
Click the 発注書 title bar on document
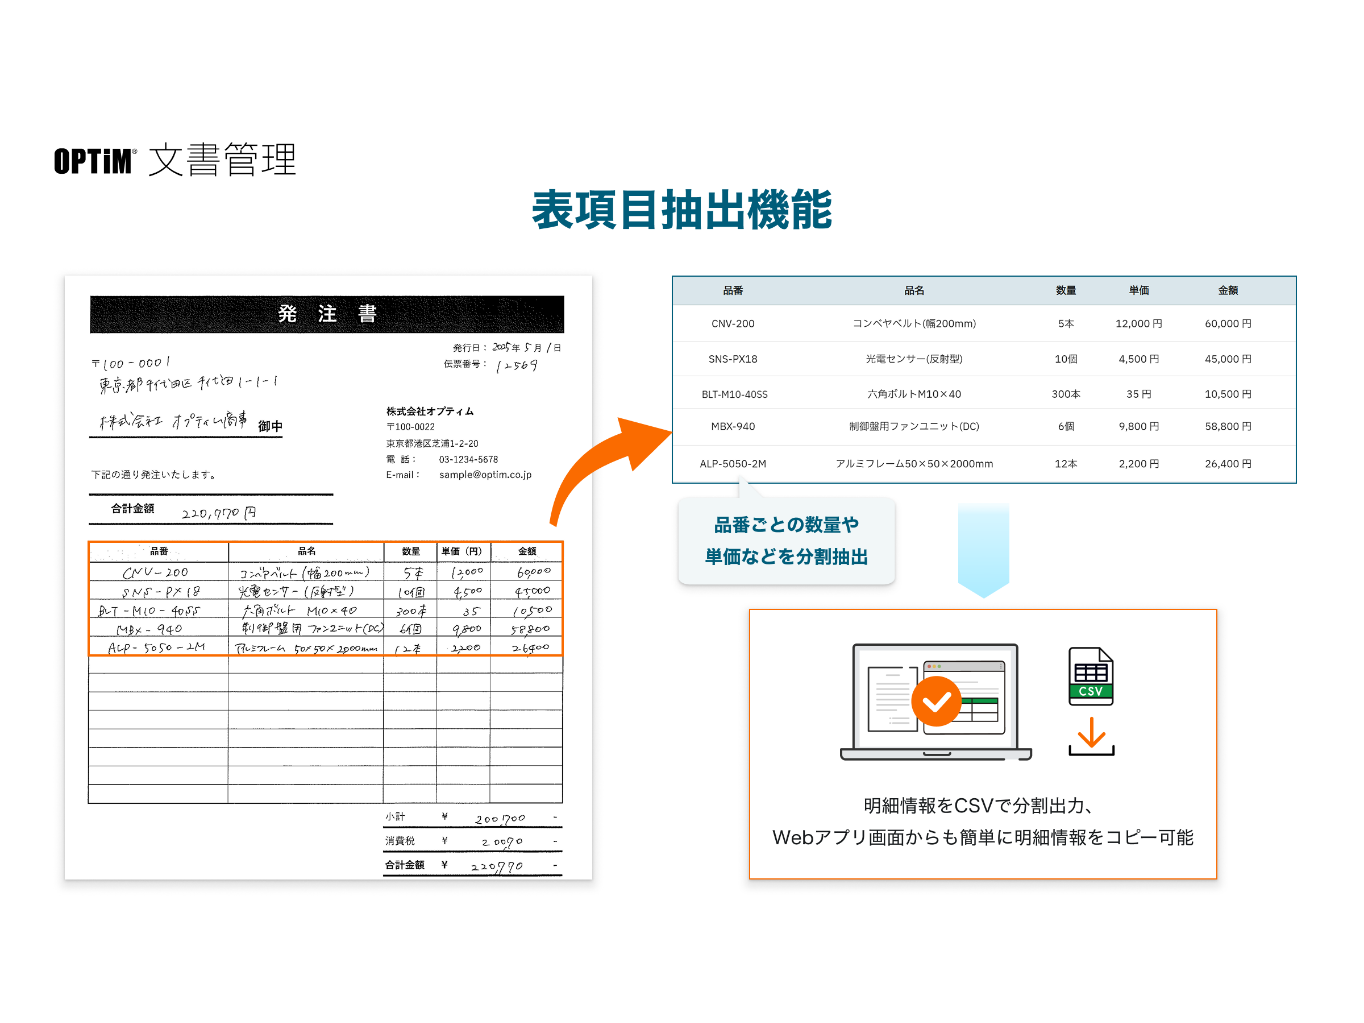point(327,314)
